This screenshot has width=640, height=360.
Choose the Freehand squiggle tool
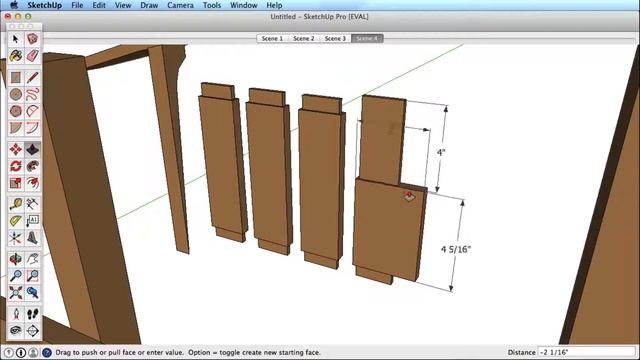coord(33,94)
